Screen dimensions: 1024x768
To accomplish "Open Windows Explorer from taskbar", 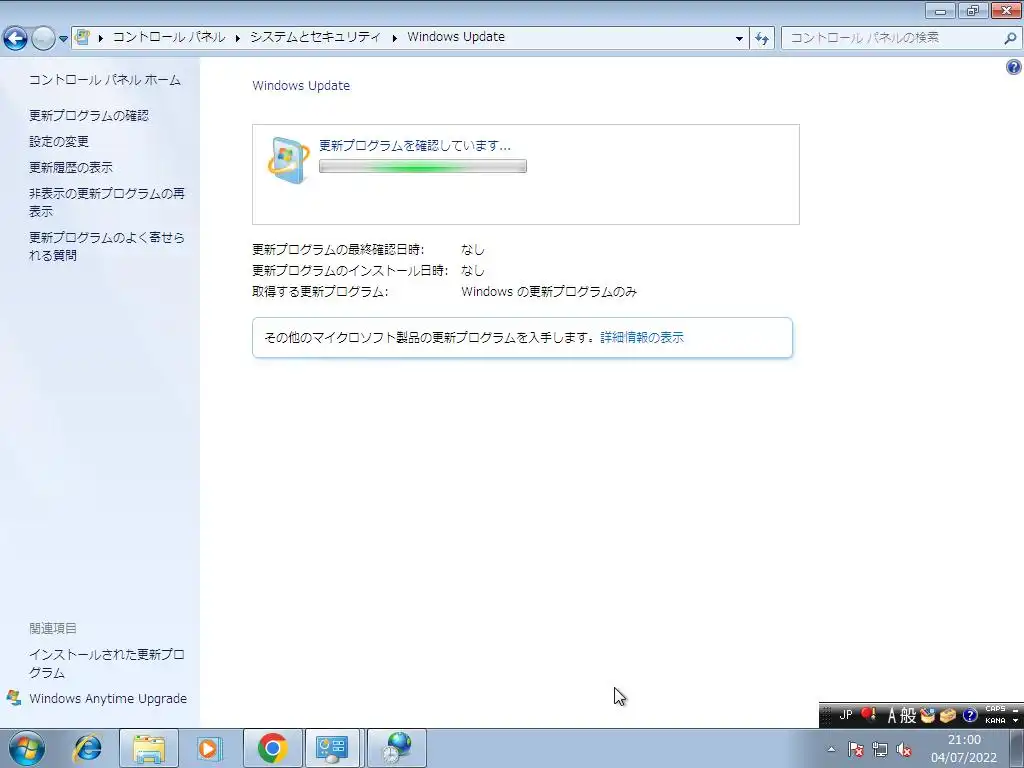I will pos(149,748).
